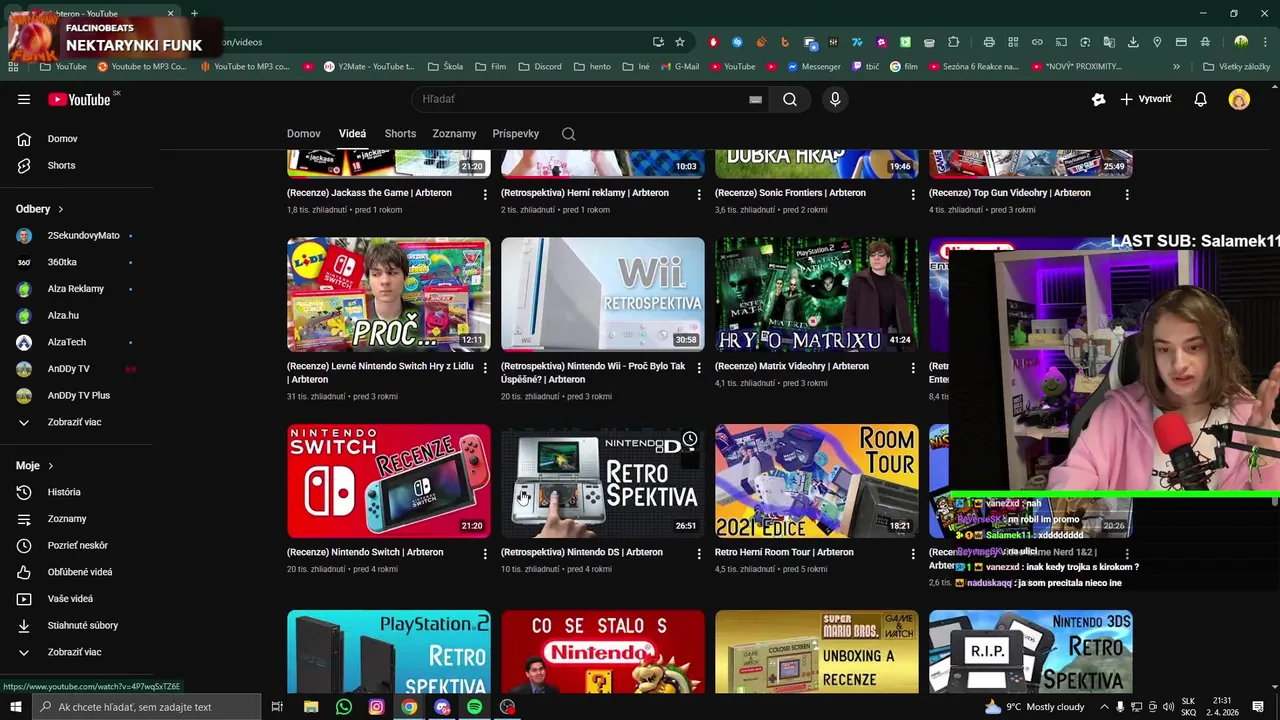Image resolution: width=1280 pixels, height=720 pixels.
Task: Open Instagram from the taskbar
Action: 376,707
